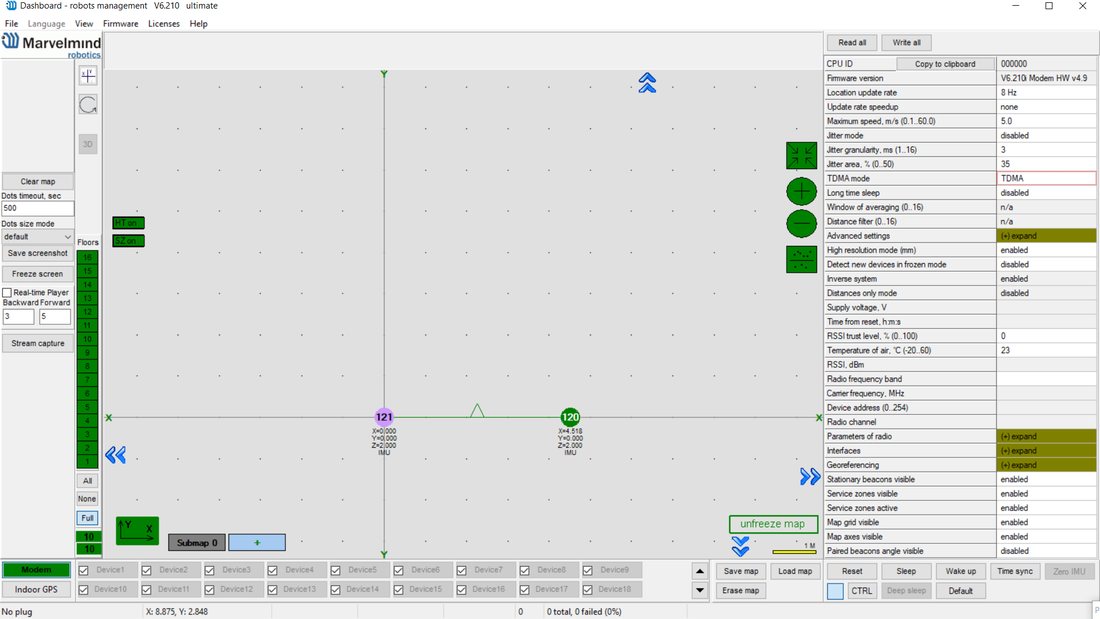Viewport: 1100px width, 619px height.
Task: Click the XY axes tool icon
Action: tap(88, 75)
